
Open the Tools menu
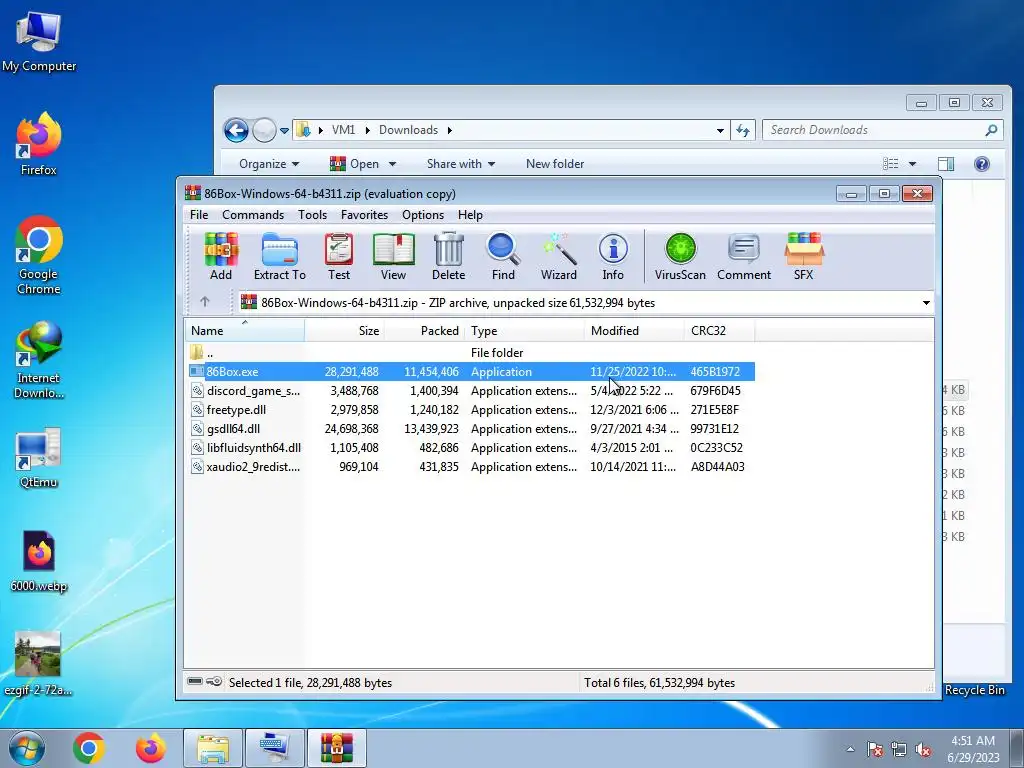click(312, 215)
